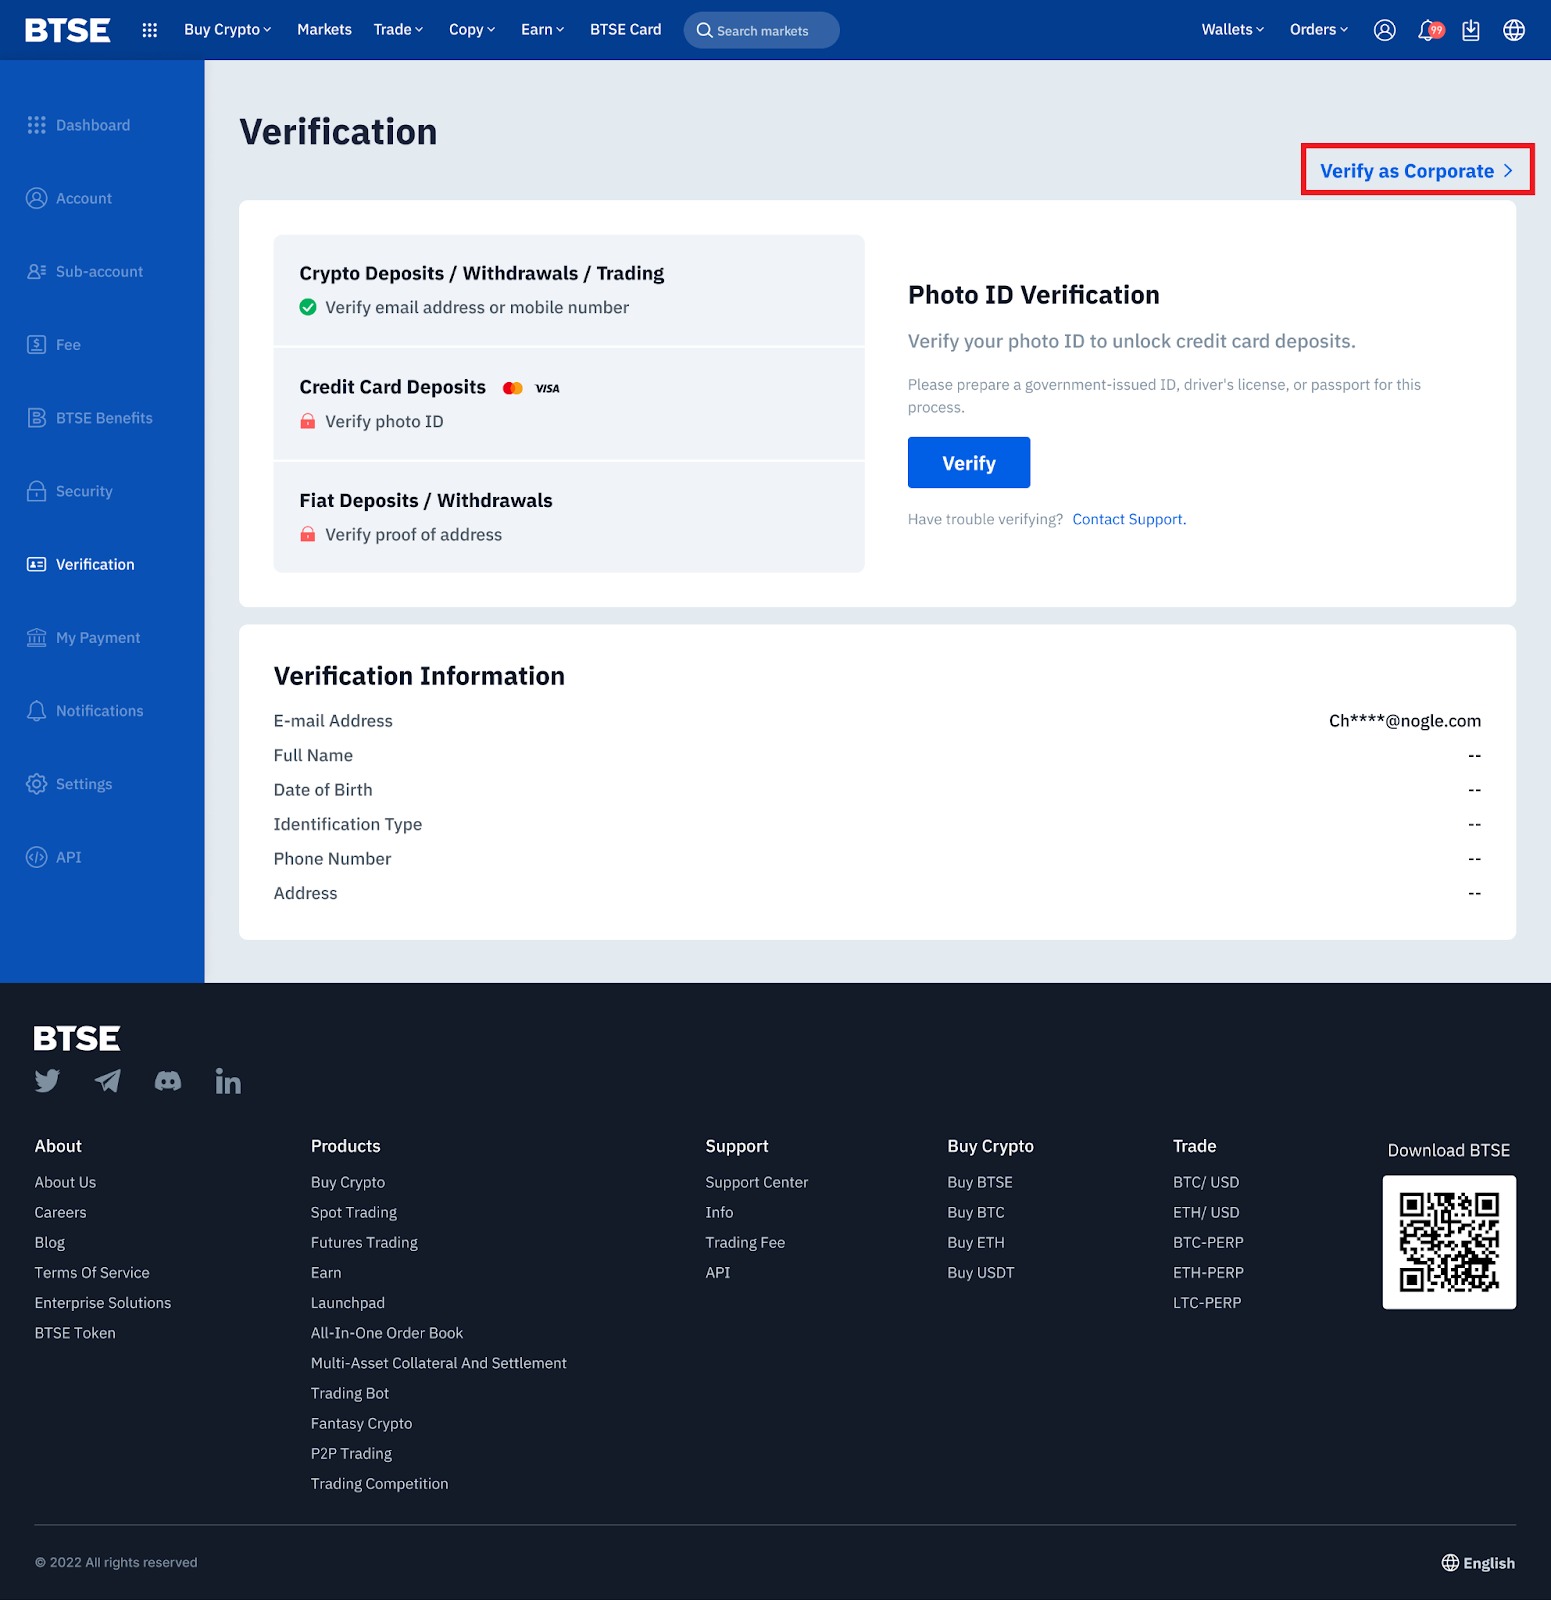Click the blue Verify button
The height and width of the screenshot is (1600, 1551).
(969, 463)
